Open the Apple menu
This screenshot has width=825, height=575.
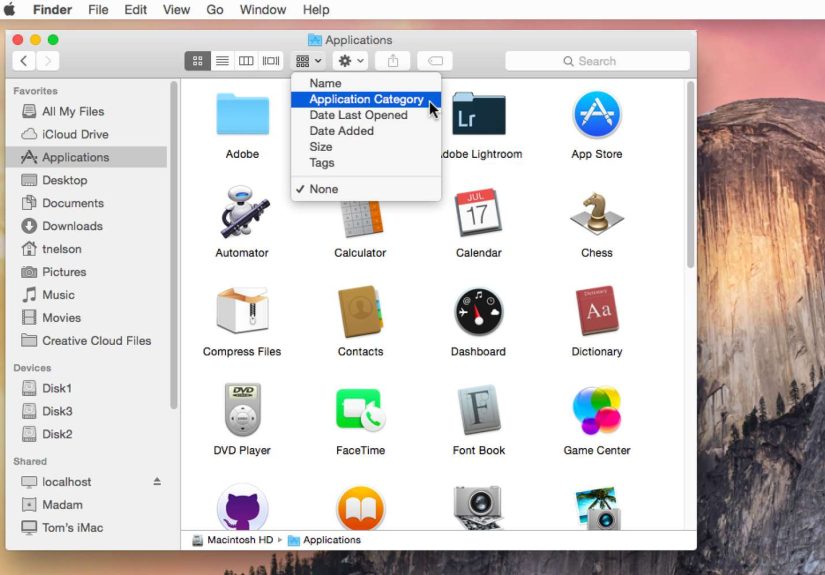[x=9, y=9]
